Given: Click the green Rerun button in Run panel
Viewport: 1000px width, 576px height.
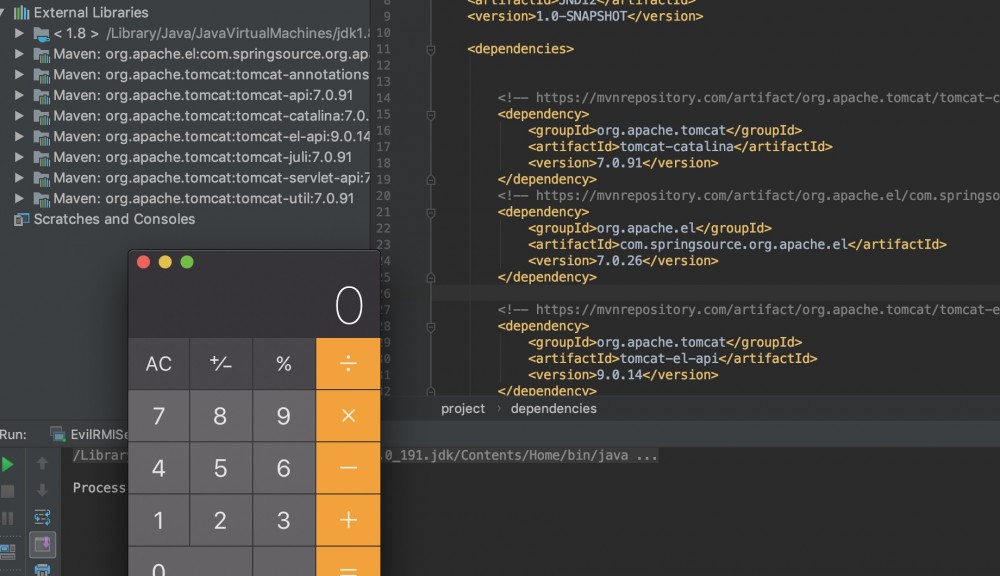Looking at the screenshot, I should pos(8,464).
